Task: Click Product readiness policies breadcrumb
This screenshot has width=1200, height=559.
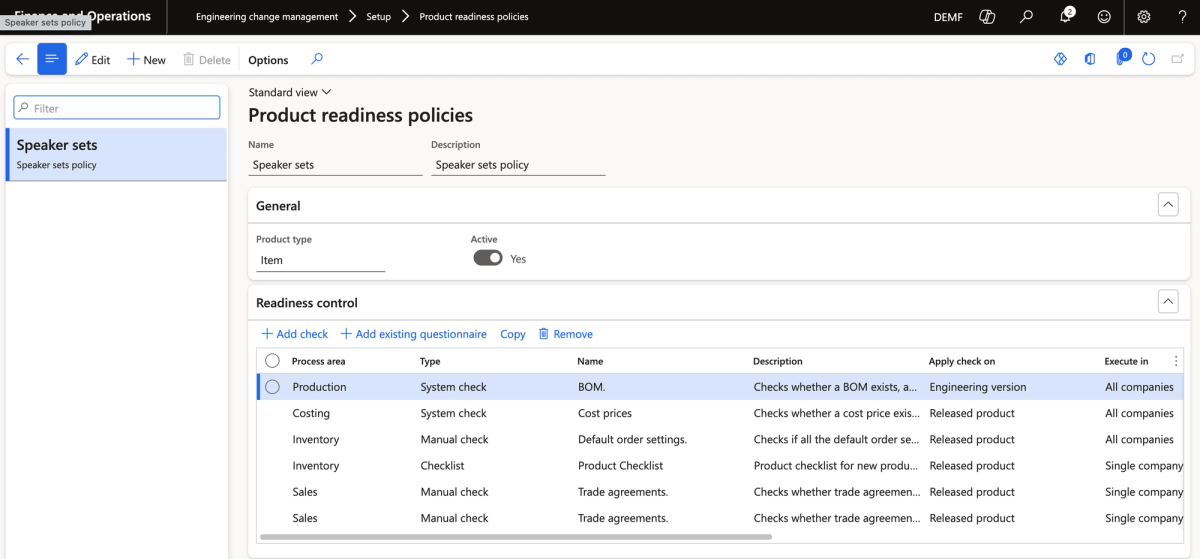Action: tap(474, 17)
